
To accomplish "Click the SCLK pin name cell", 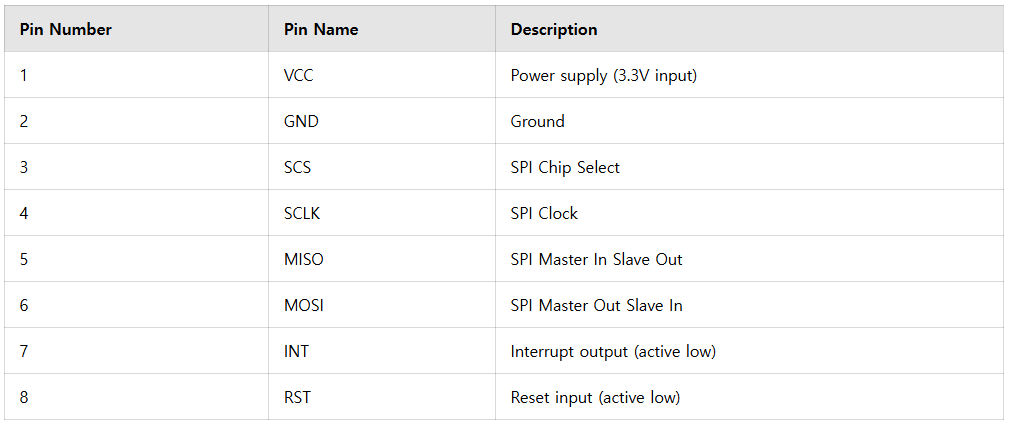I will pos(302,214).
